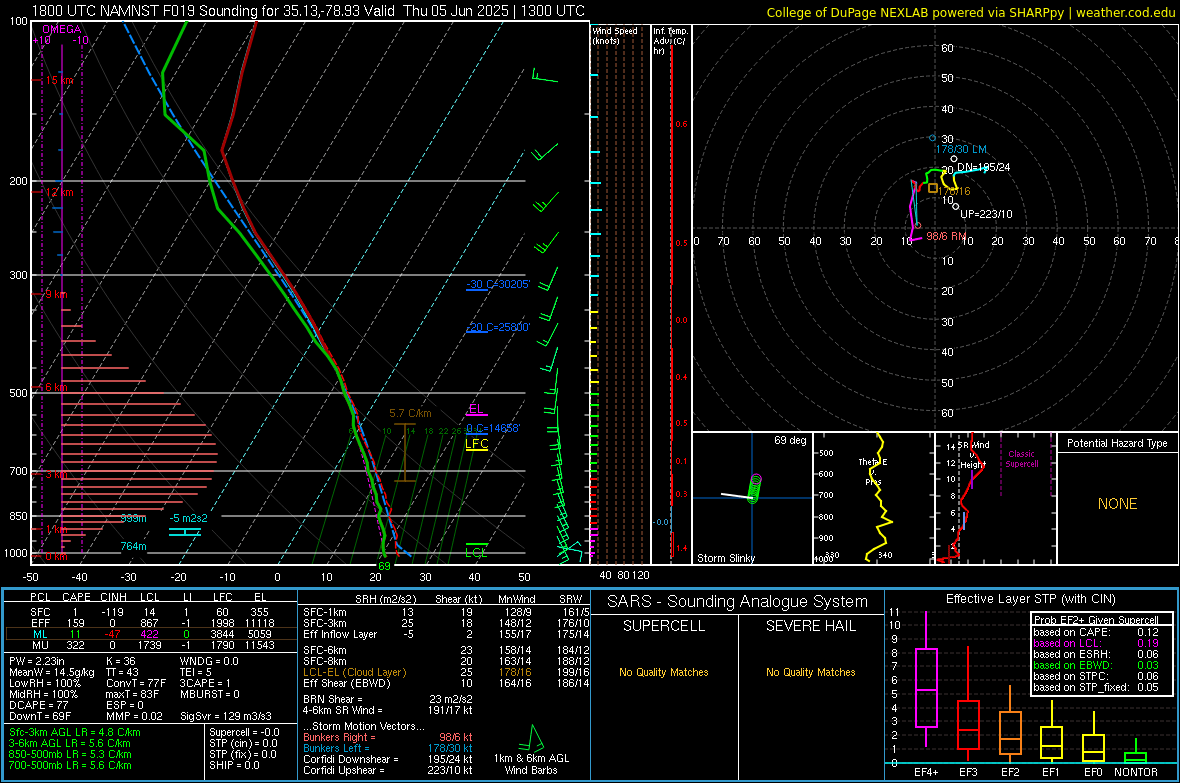Click the blue Bunkers Left circle marker on hodograph
1180x783 pixels.
932,138
